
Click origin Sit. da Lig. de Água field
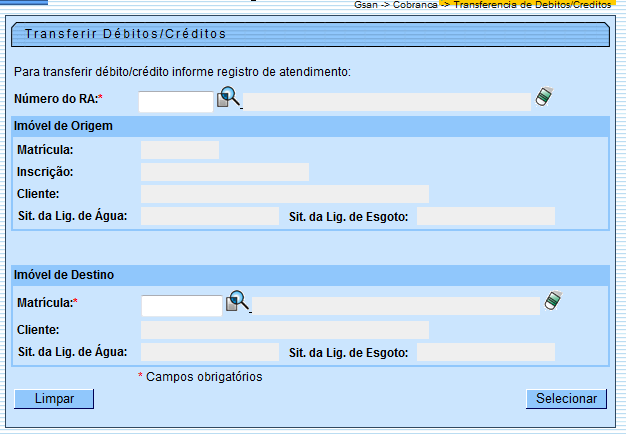click(210, 216)
